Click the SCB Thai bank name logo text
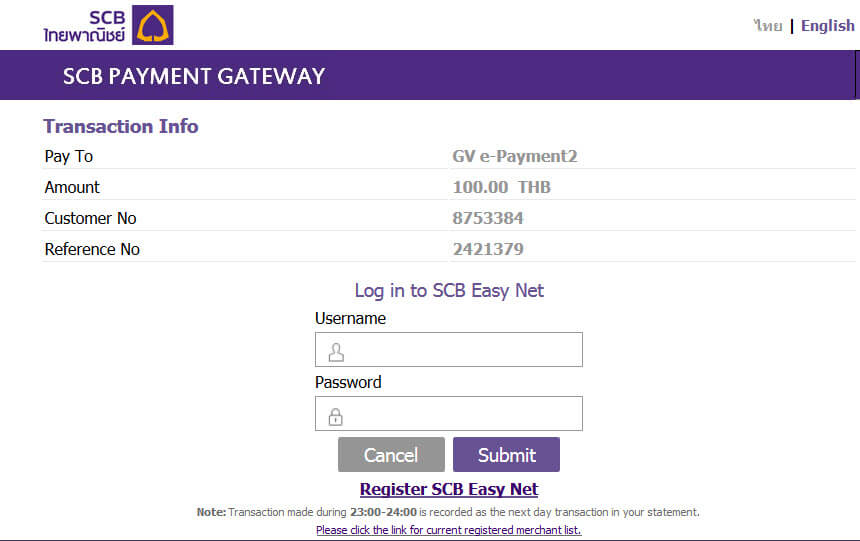This screenshot has height=541, width=860. tap(85, 26)
